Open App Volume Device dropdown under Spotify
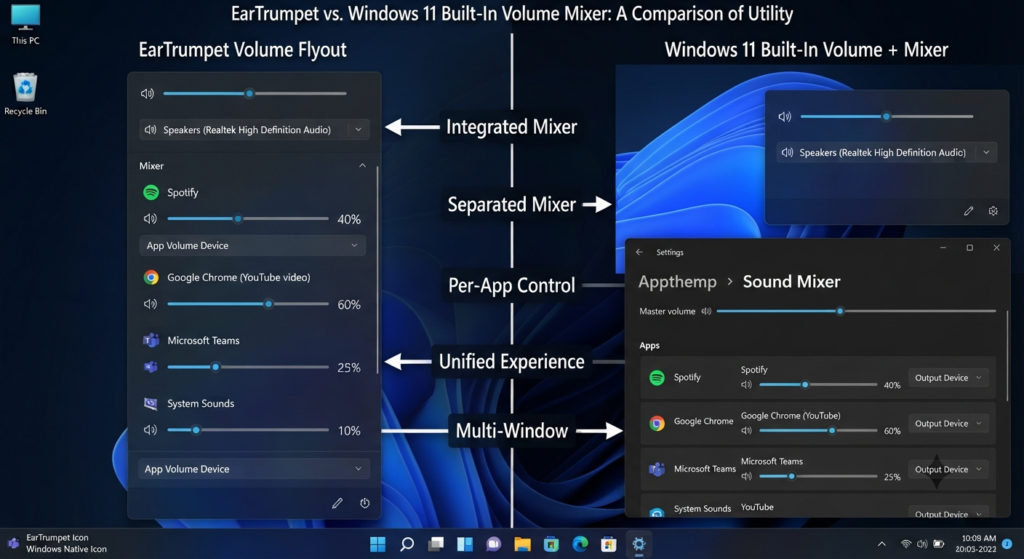1024x559 pixels. coord(252,246)
